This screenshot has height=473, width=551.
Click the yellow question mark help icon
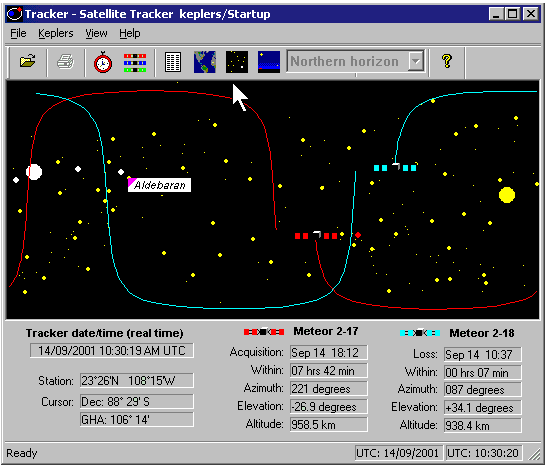click(447, 61)
